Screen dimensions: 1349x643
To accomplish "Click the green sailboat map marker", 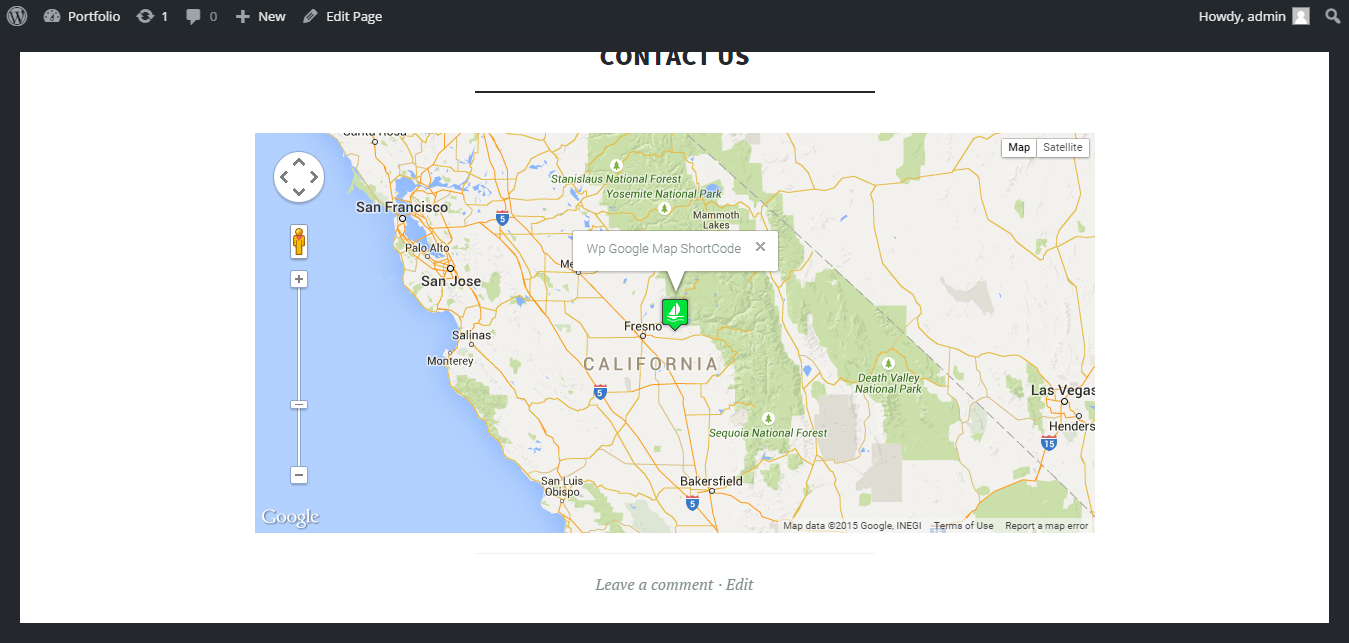I will tap(675, 314).
